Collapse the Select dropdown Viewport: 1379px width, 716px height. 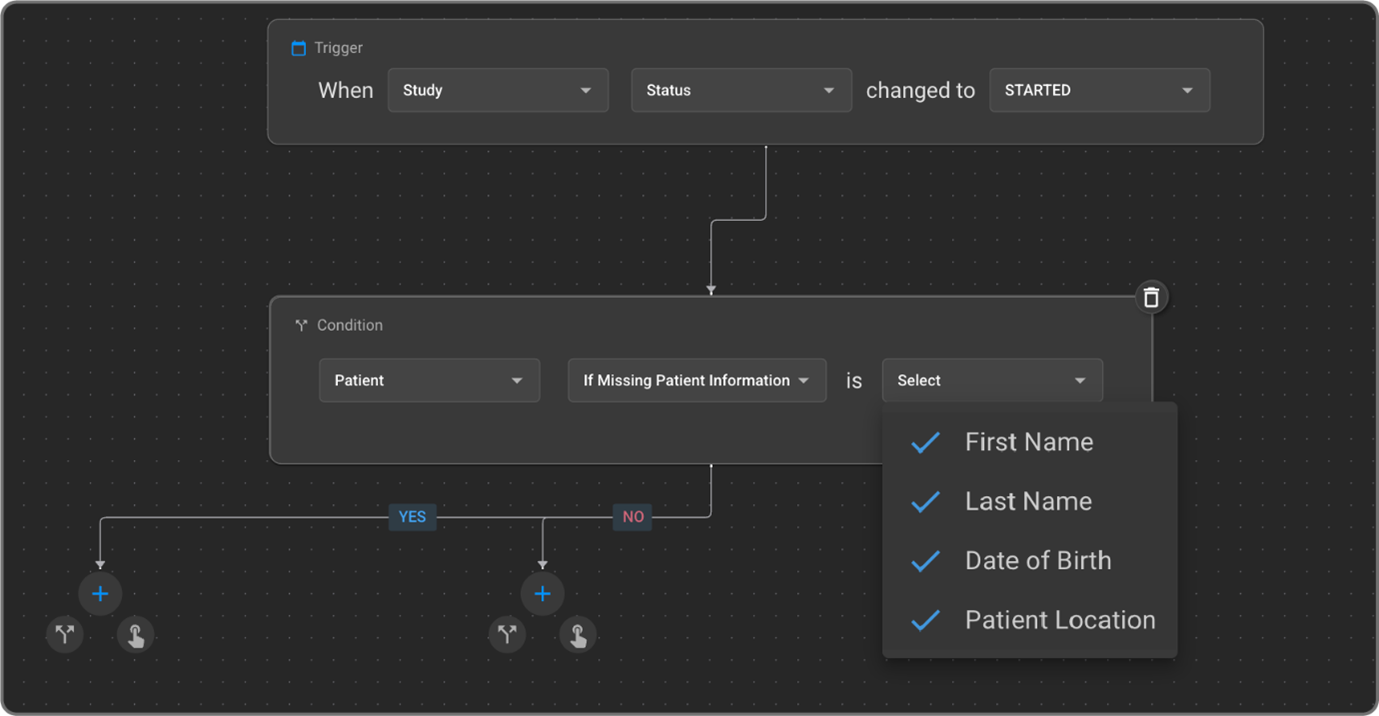coord(992,380)
